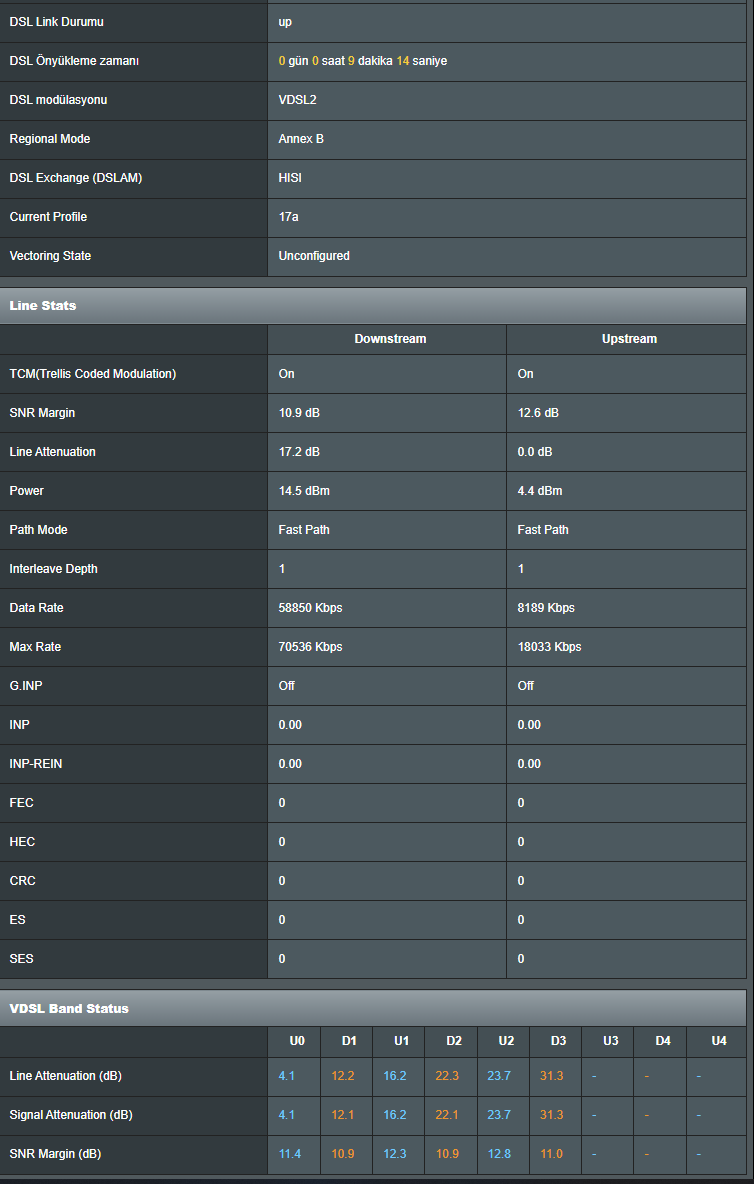Image resolution: width=754 pixels, height=1184 pixels.
Task: Click the DSL Exchange value HISI
Action: coord(290,178)
